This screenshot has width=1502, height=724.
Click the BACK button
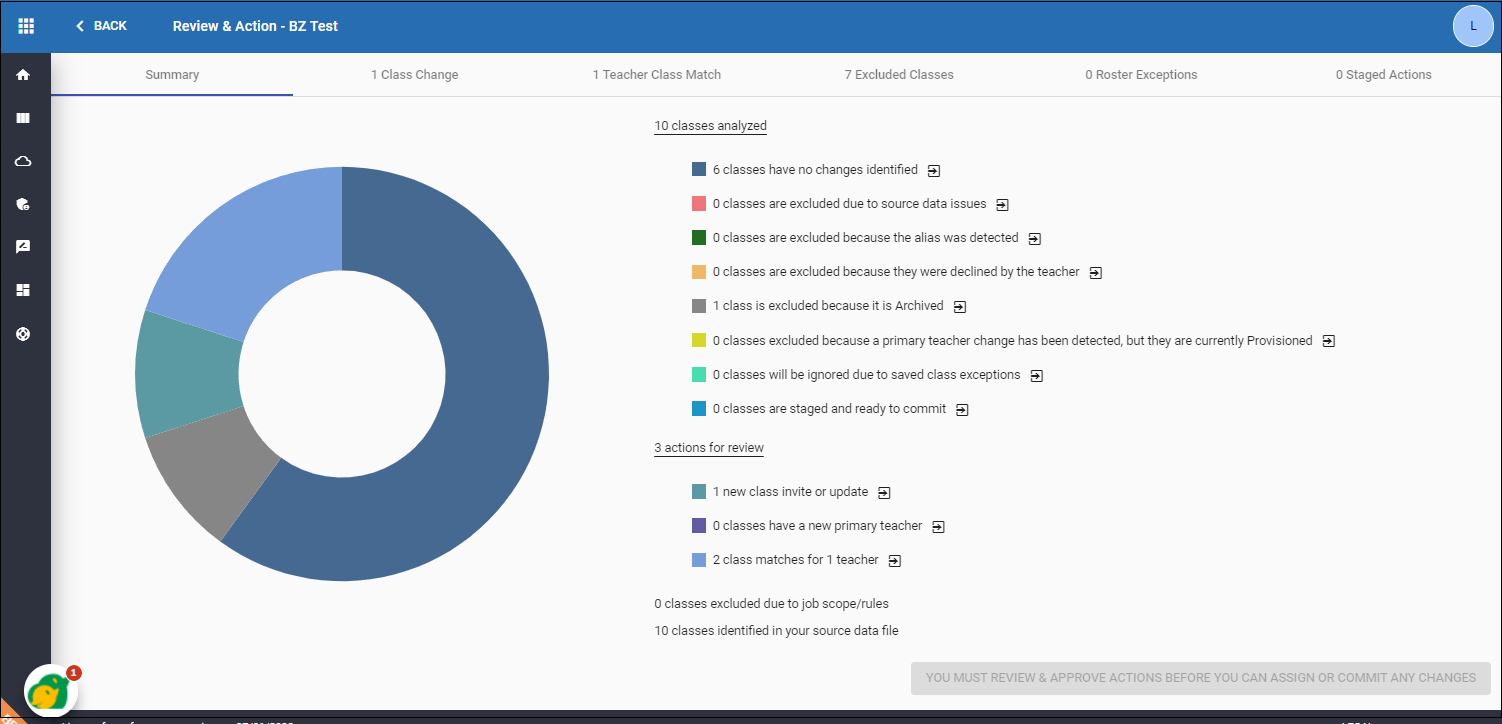pyautogui.click(x=101, y=26)
